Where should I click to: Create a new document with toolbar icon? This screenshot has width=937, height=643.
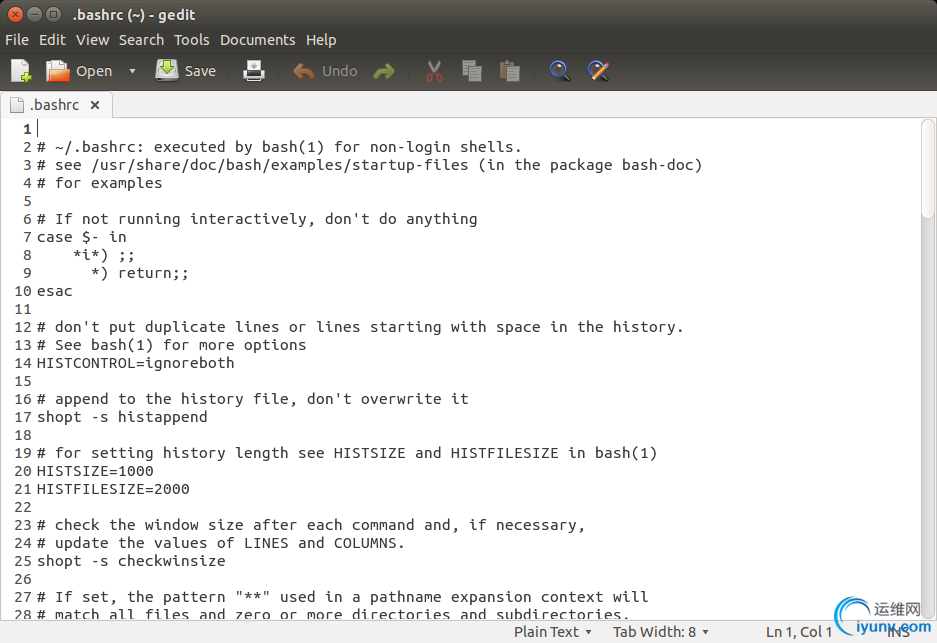(x=21, y=71)
